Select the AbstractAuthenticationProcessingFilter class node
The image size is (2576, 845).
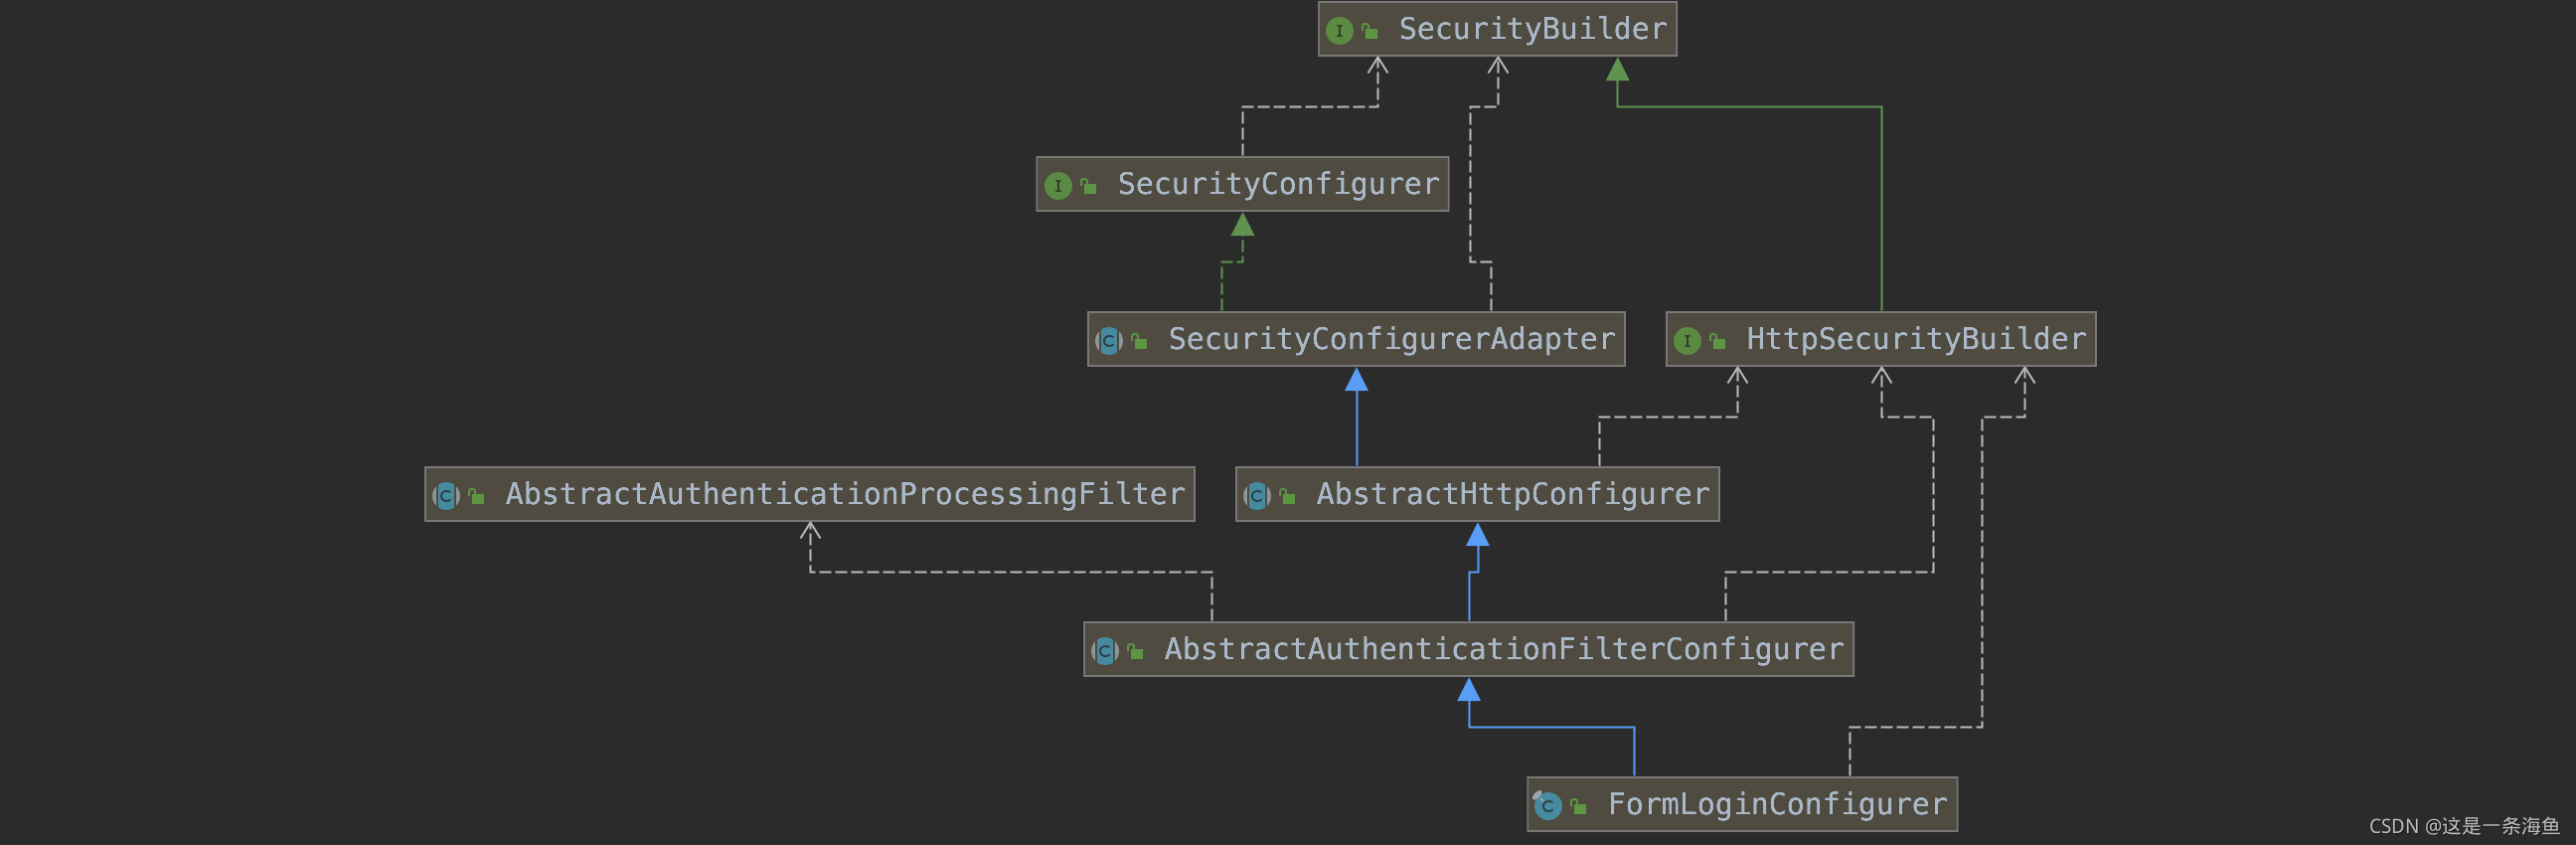click(809, 494)
